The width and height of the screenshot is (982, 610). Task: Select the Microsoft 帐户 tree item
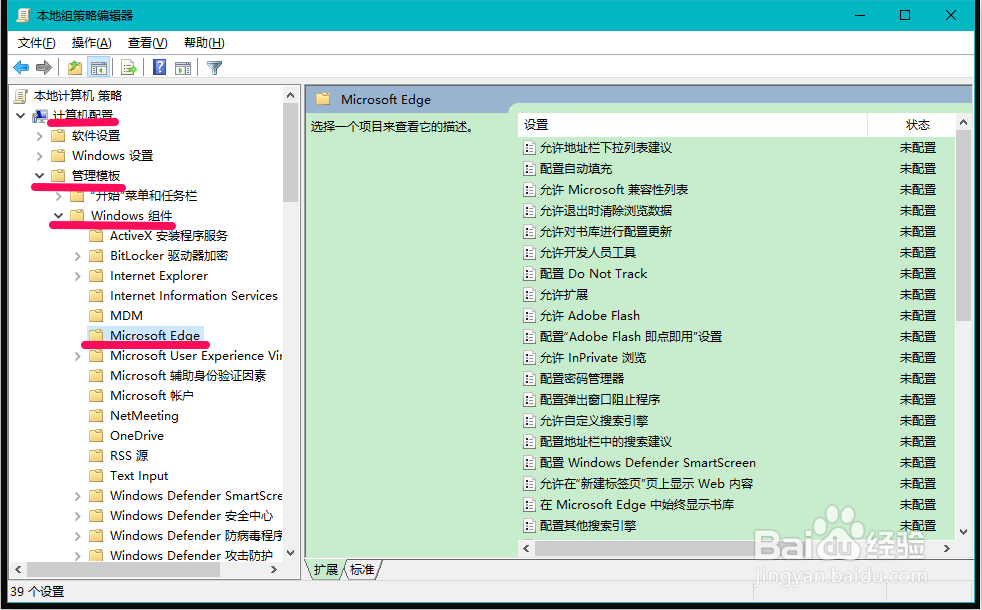152,396
